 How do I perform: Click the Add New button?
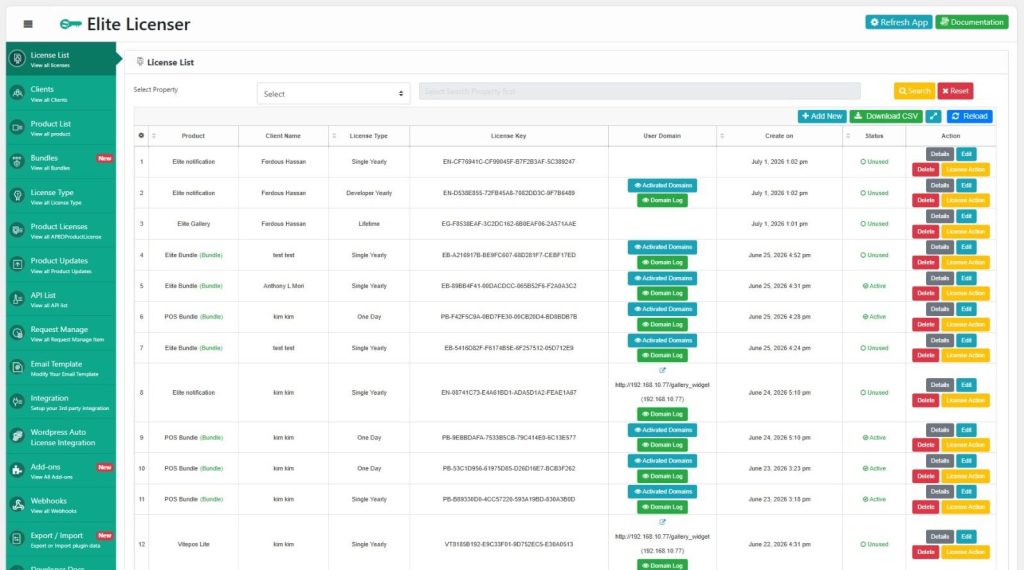point(822,116)
